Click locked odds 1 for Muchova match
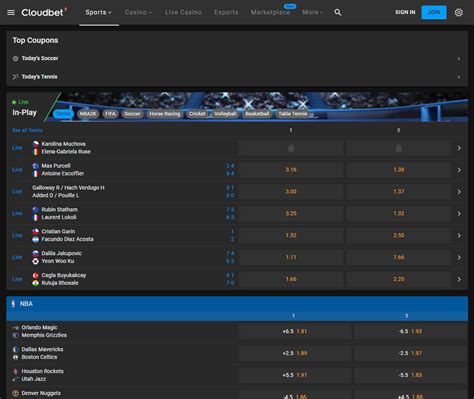 (x=291, y=148)
